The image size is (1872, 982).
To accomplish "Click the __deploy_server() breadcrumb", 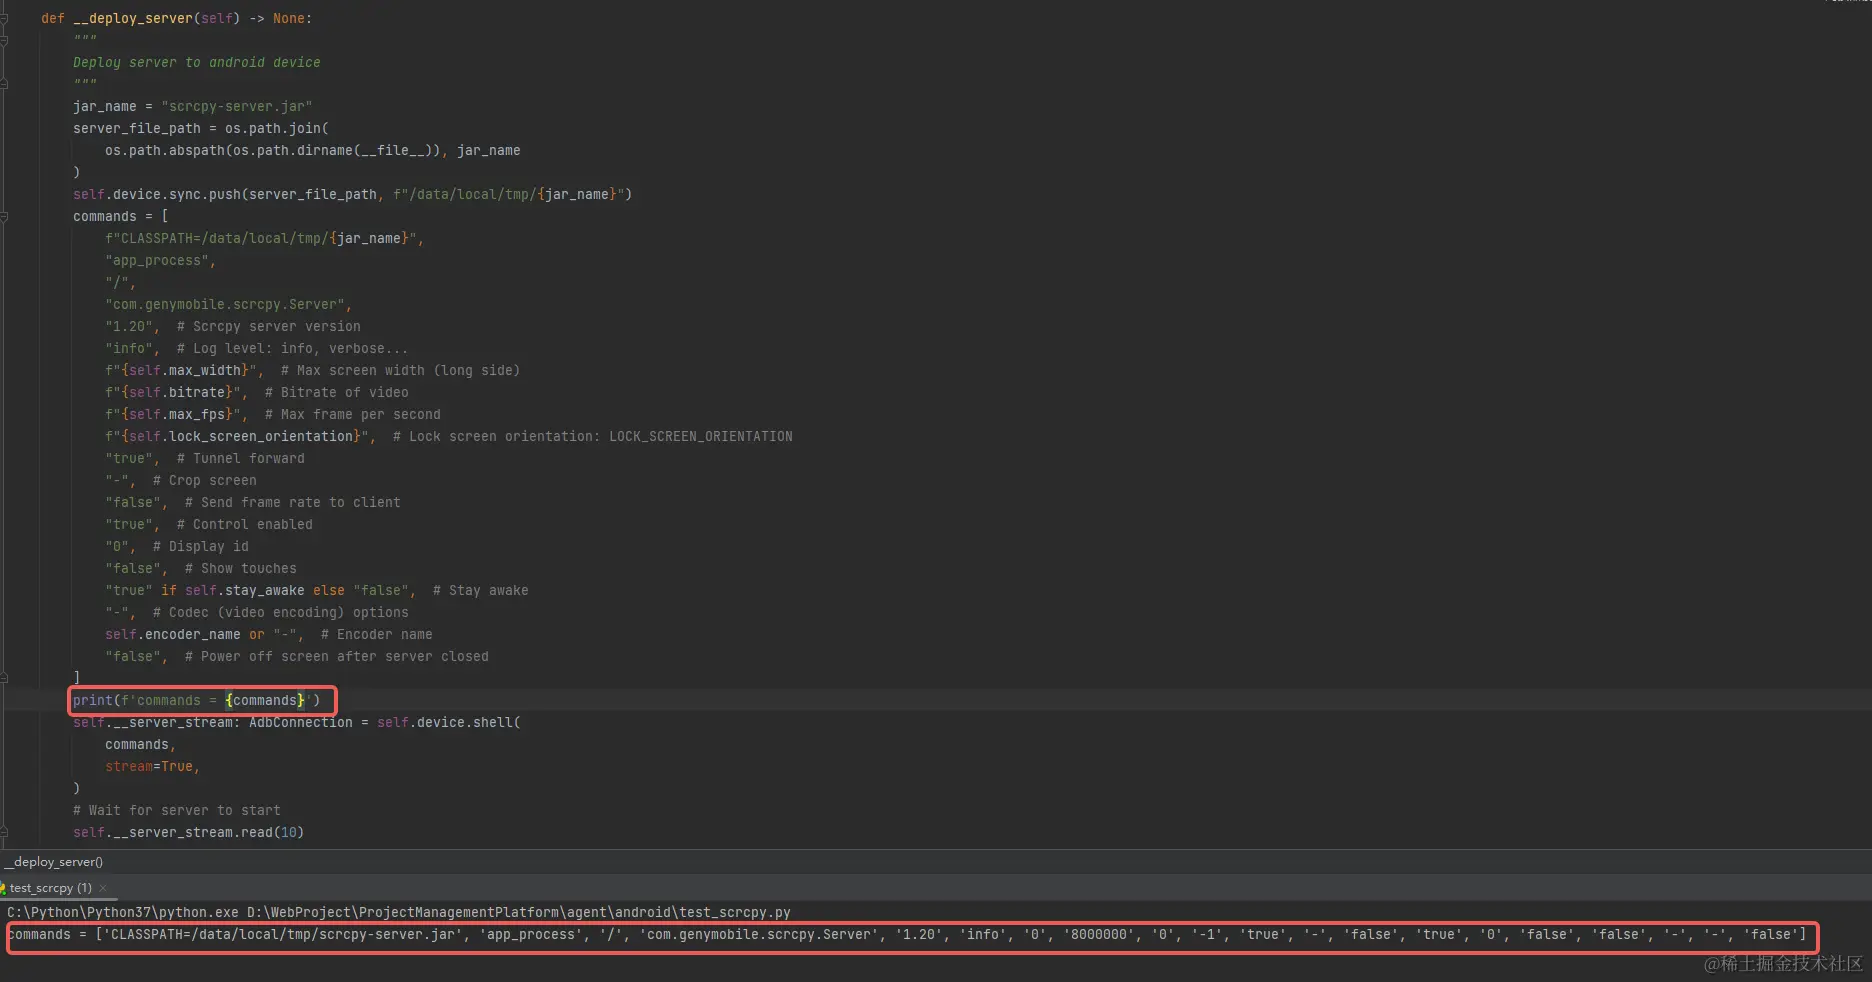I will coord(52,862).
